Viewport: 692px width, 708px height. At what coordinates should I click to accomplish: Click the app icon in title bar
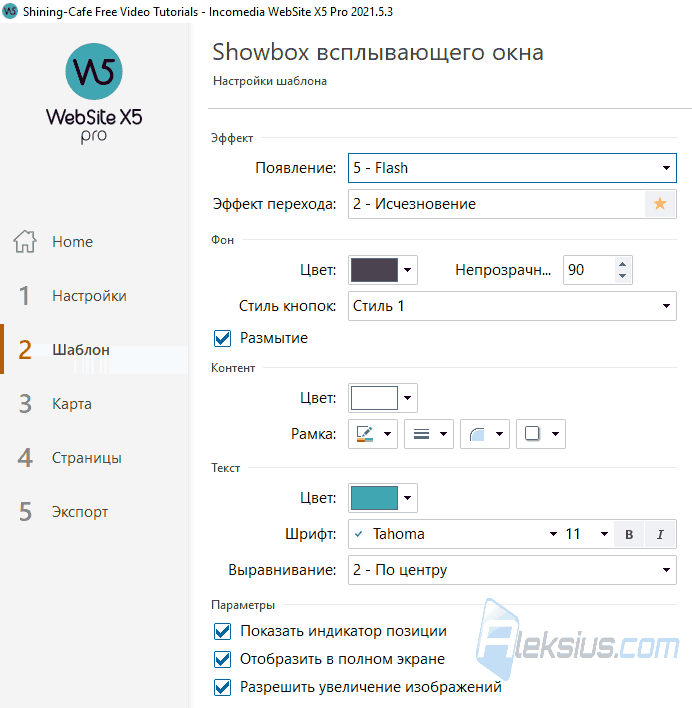pyautogui.click(x=10, y=11)
